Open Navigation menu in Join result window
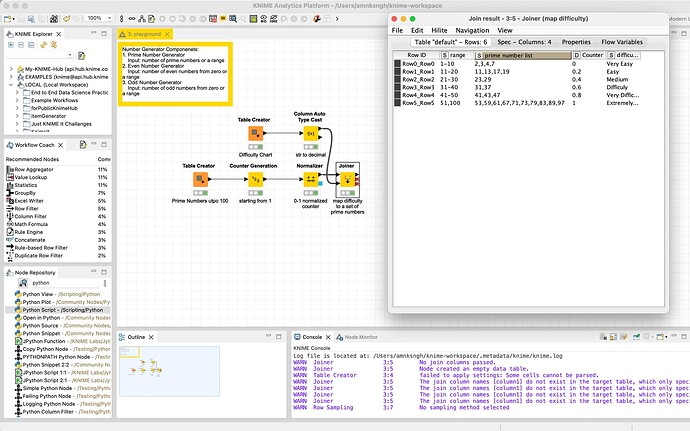This screenshot has height=431, width=690. click(x=472, y=30)
